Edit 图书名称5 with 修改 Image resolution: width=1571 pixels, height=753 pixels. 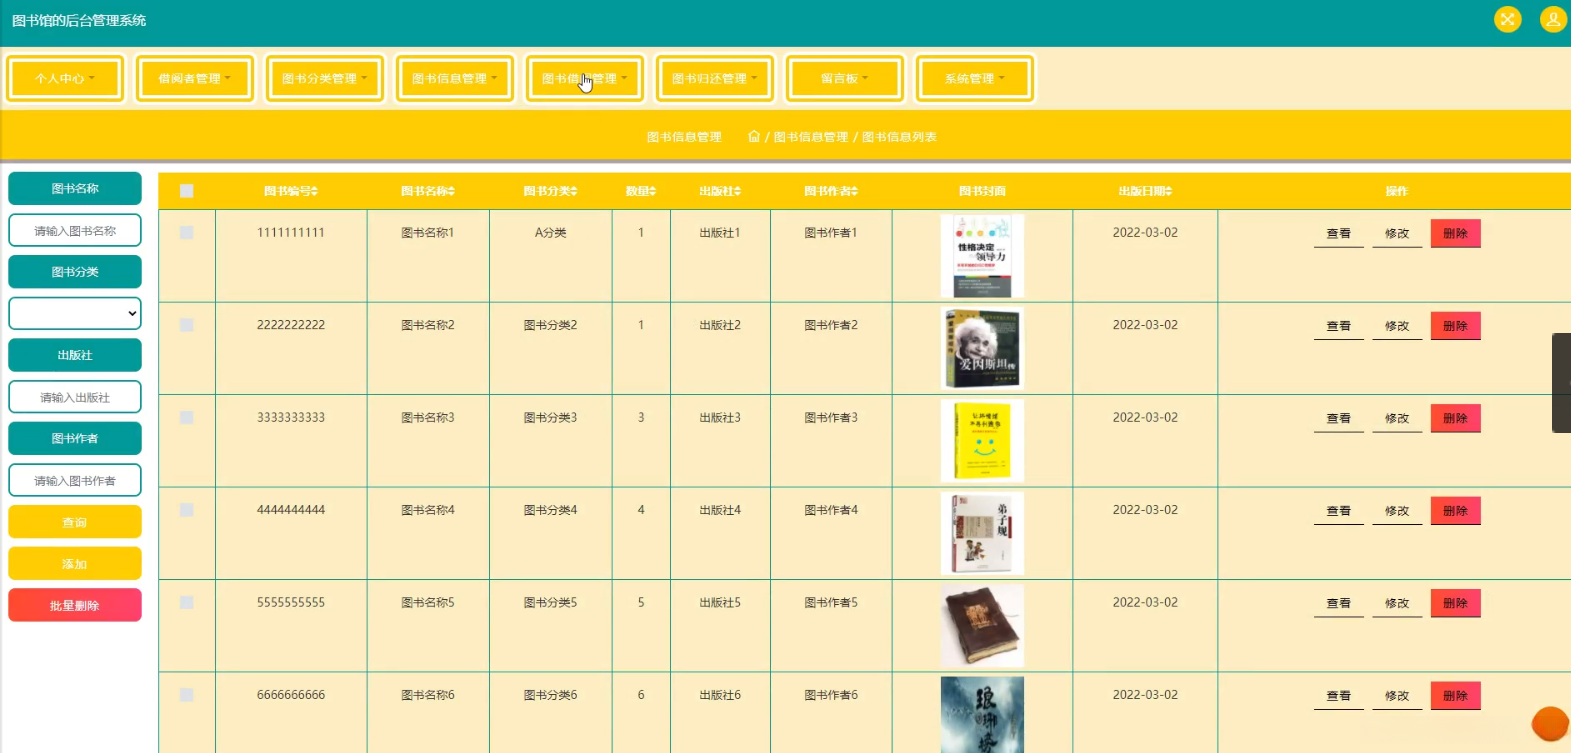[1397, 604]
